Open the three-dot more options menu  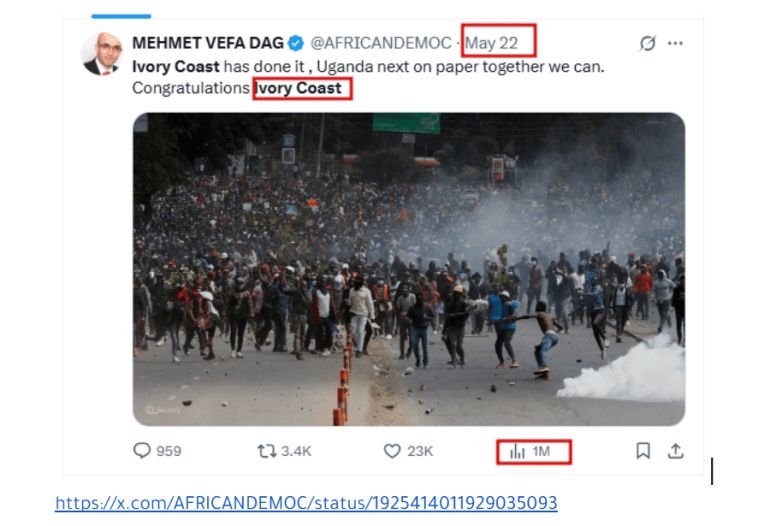tap(675, 43)
